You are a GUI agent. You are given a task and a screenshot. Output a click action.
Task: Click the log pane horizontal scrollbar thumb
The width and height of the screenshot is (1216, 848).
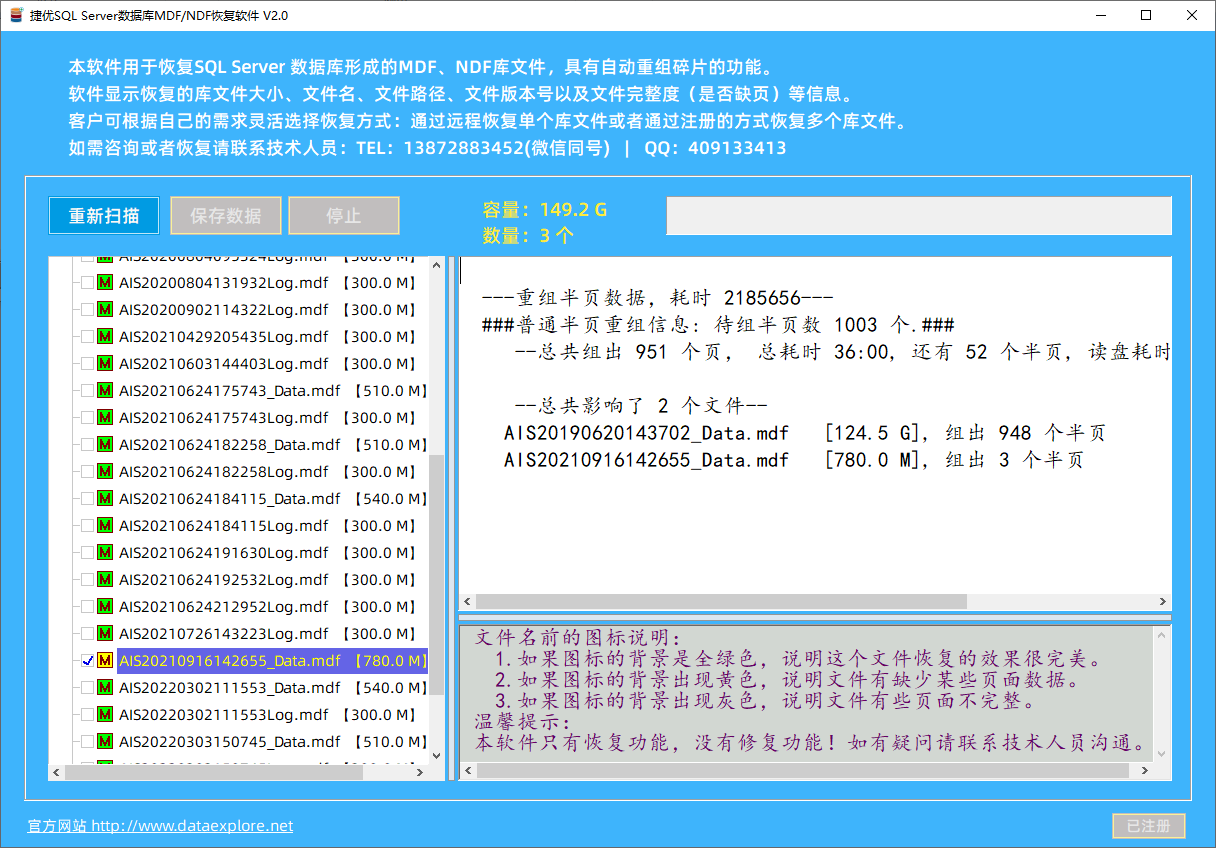pyautogui.click(x=721, y=602)
